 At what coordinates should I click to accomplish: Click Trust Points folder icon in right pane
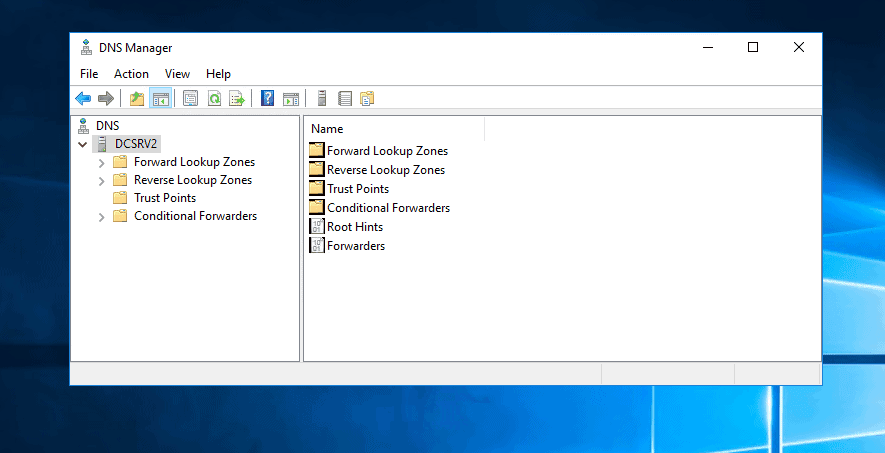[x=317, y=188]
